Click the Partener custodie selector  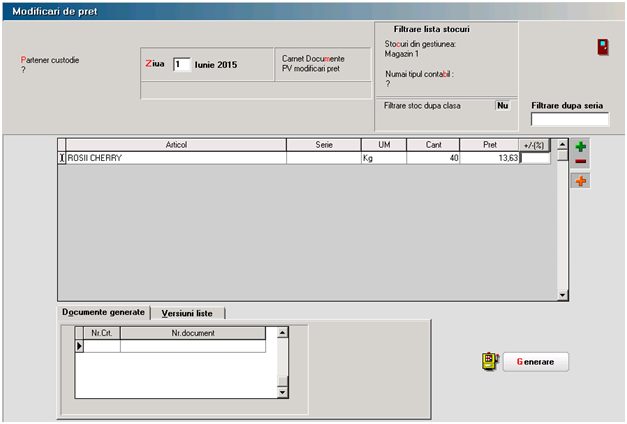[x=50, y=65]
